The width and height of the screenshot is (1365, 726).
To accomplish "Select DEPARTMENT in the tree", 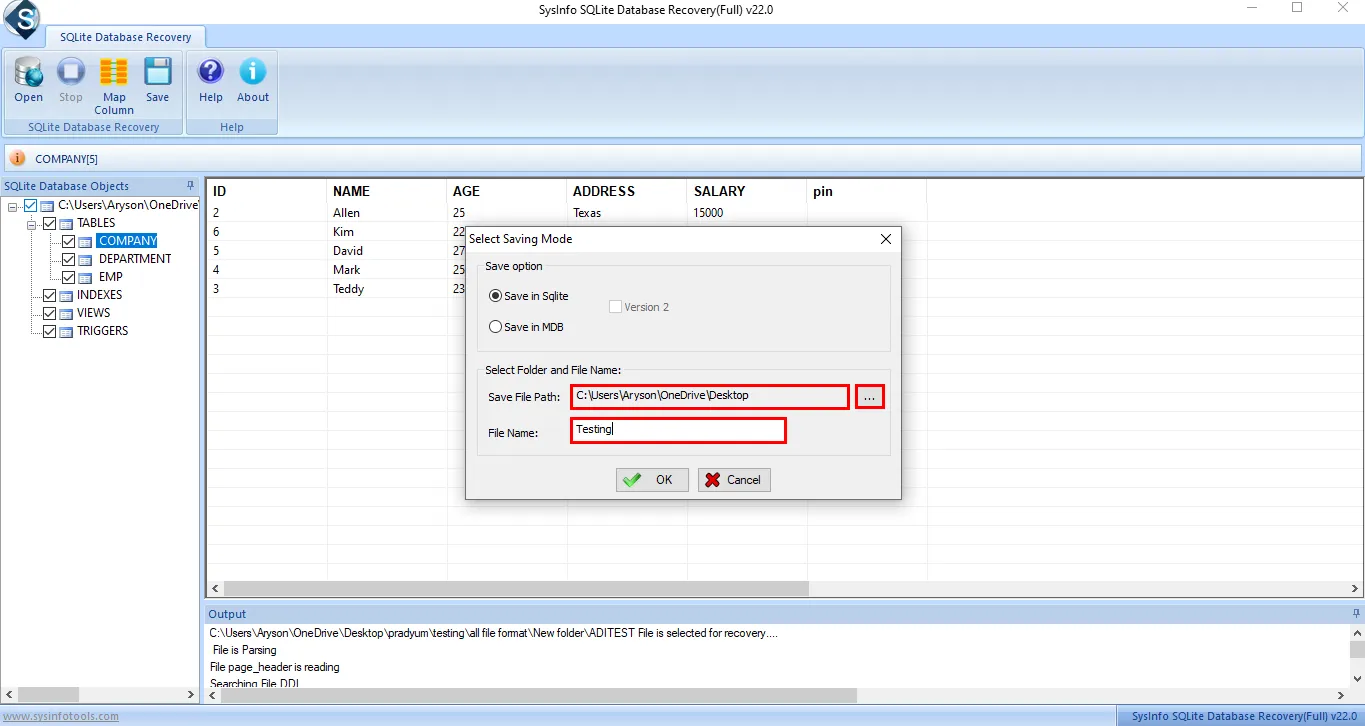I will coord(135,259).
